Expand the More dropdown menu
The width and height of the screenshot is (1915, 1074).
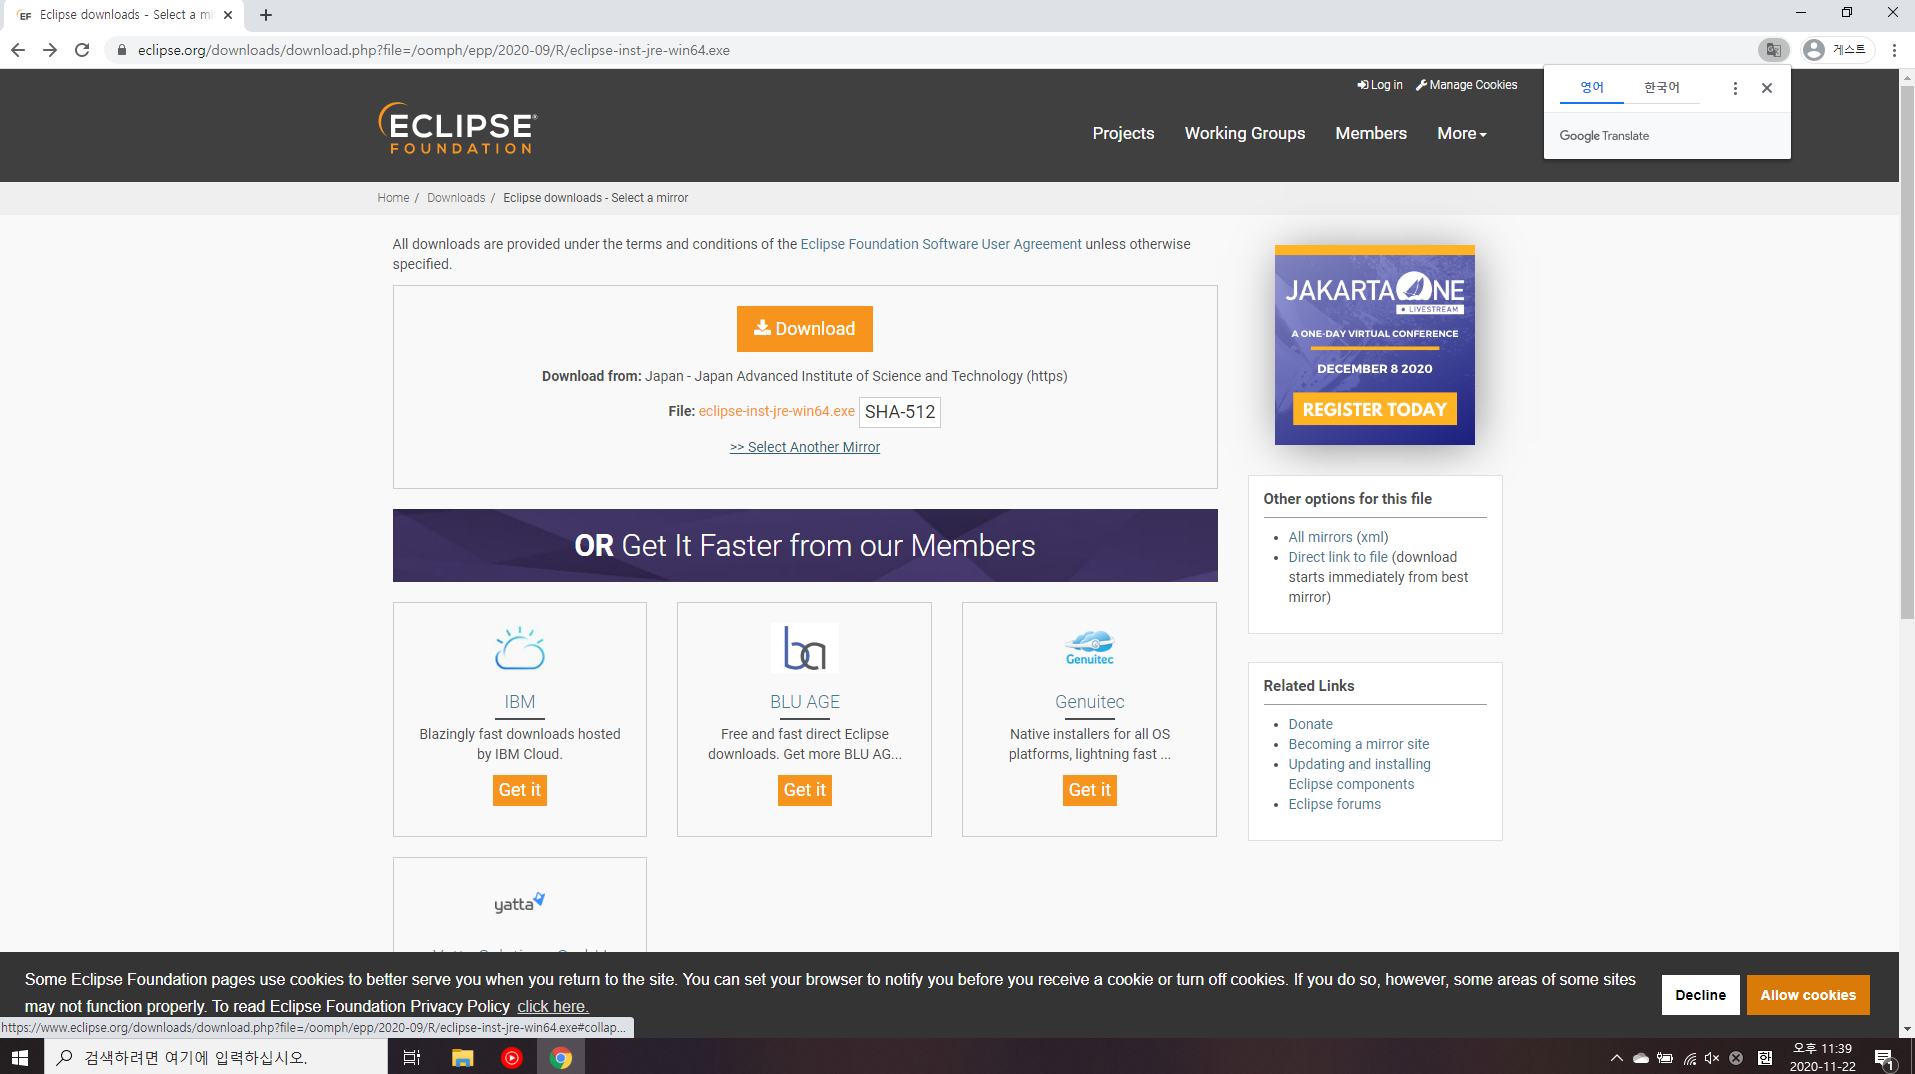click(1462, 133)
